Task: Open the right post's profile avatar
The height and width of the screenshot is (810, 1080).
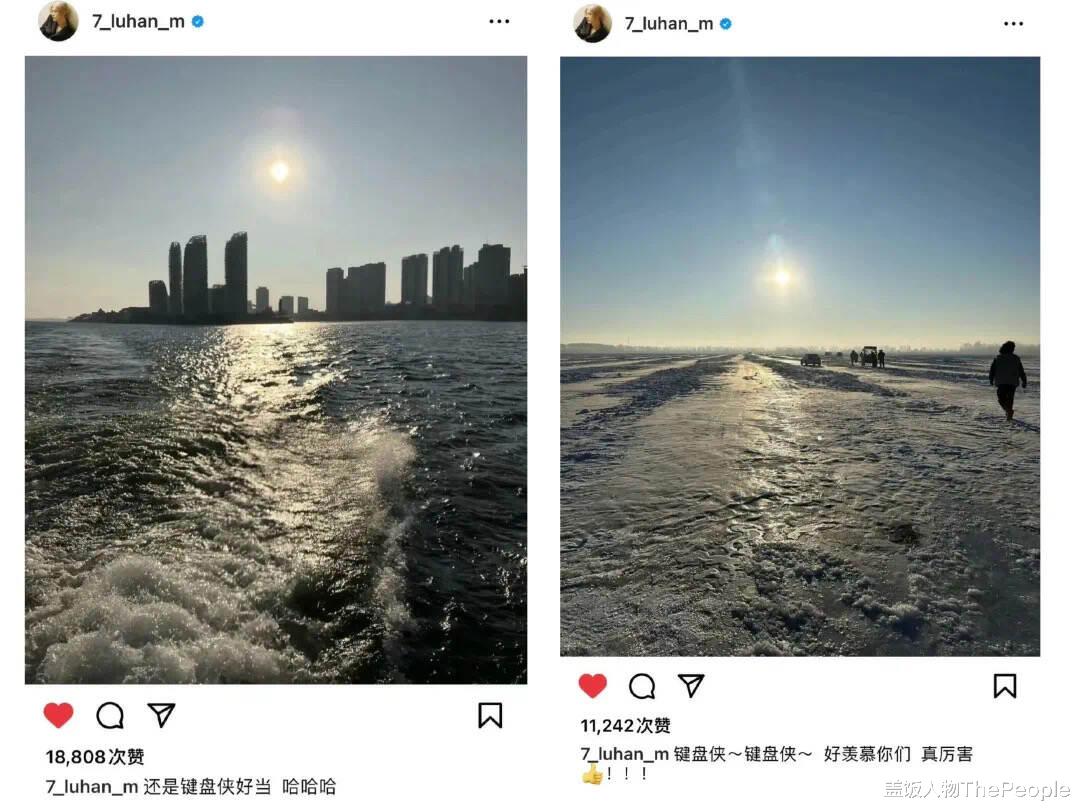Action: [x=592, y=23]
